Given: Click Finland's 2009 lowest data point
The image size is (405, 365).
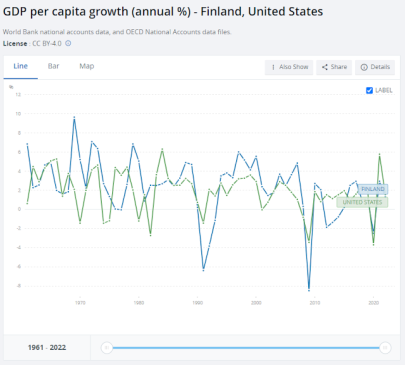Looking at the screenshot, I should 309,289.
